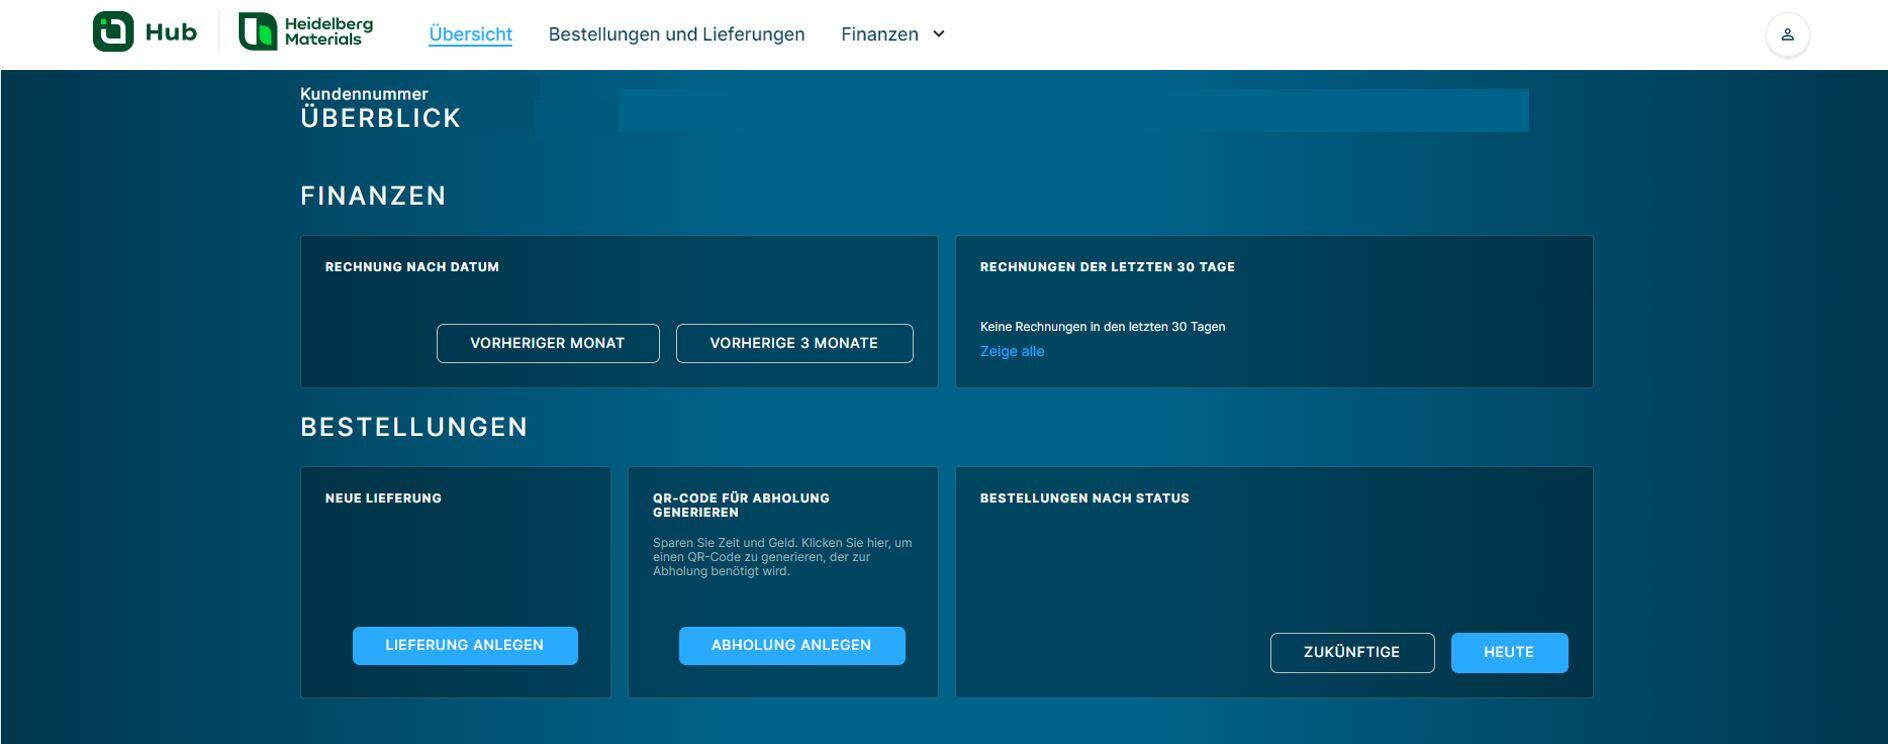Expand the chevron next to Finanzen
Image resolution: width=1888 pixels, height=744 pixels.
point(939,34)
